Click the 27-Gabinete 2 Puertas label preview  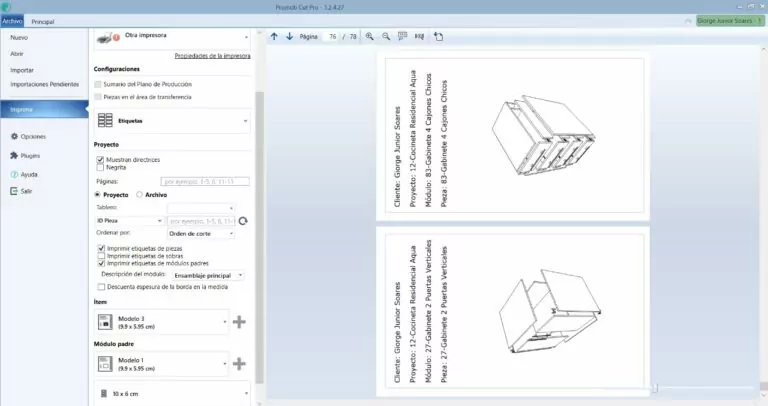[514, 311]
